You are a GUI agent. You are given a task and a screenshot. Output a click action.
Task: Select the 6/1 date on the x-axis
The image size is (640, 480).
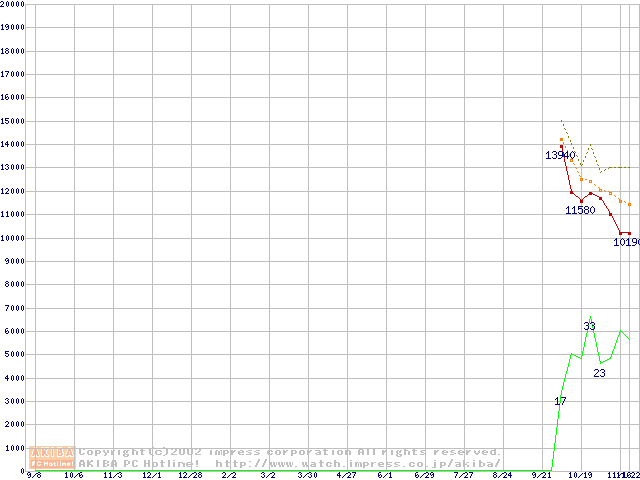(x=385, y=476)
